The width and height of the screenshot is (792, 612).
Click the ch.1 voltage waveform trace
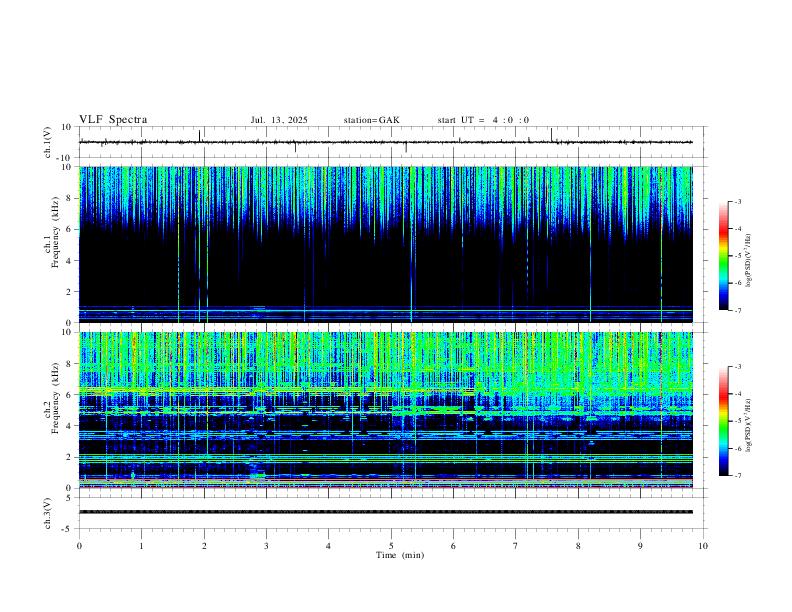[385, 142]
